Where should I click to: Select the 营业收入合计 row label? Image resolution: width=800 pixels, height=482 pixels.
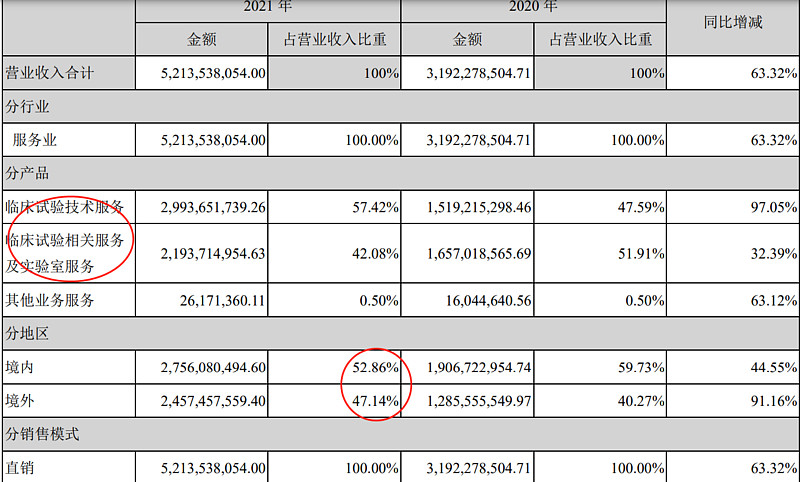click(x=49, y=73)
